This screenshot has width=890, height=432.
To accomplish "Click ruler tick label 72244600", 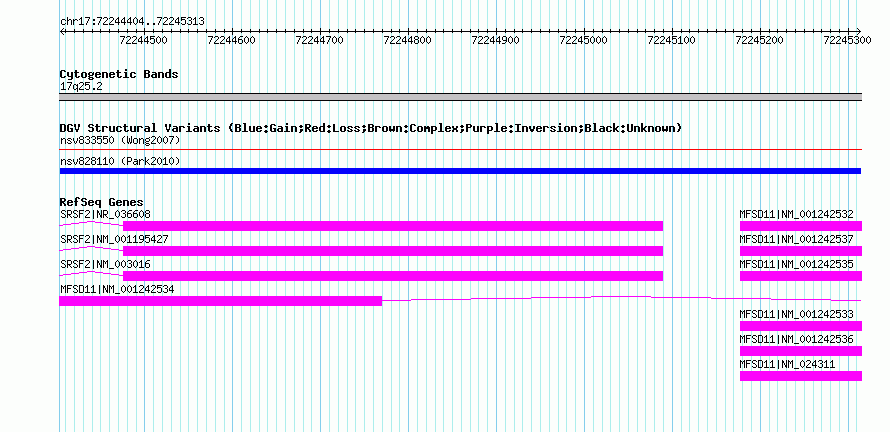I will 232,40.
